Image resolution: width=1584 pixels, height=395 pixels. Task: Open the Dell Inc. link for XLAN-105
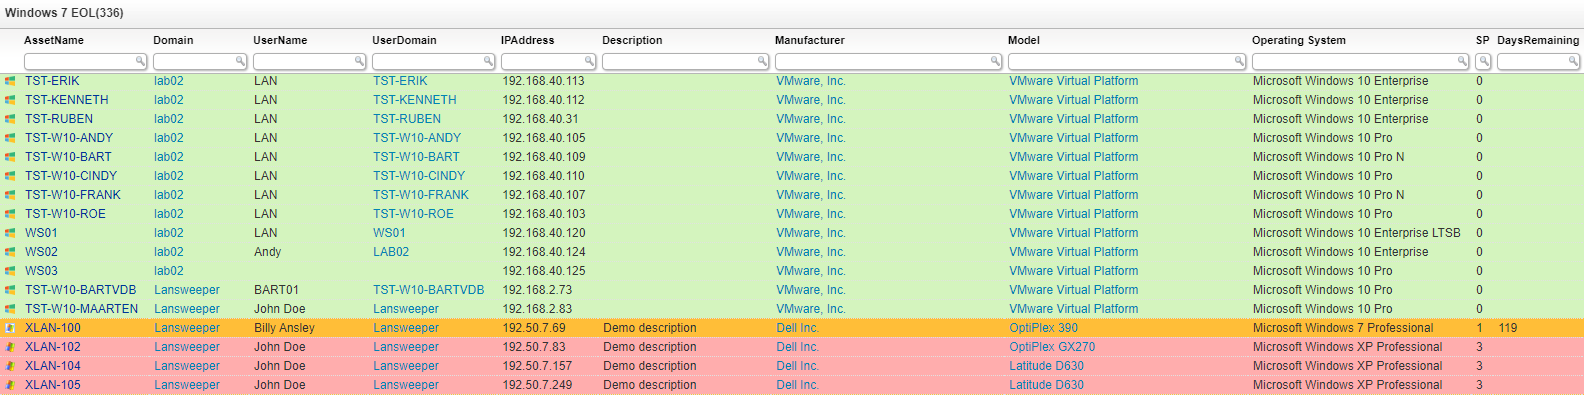pos(797,385)
